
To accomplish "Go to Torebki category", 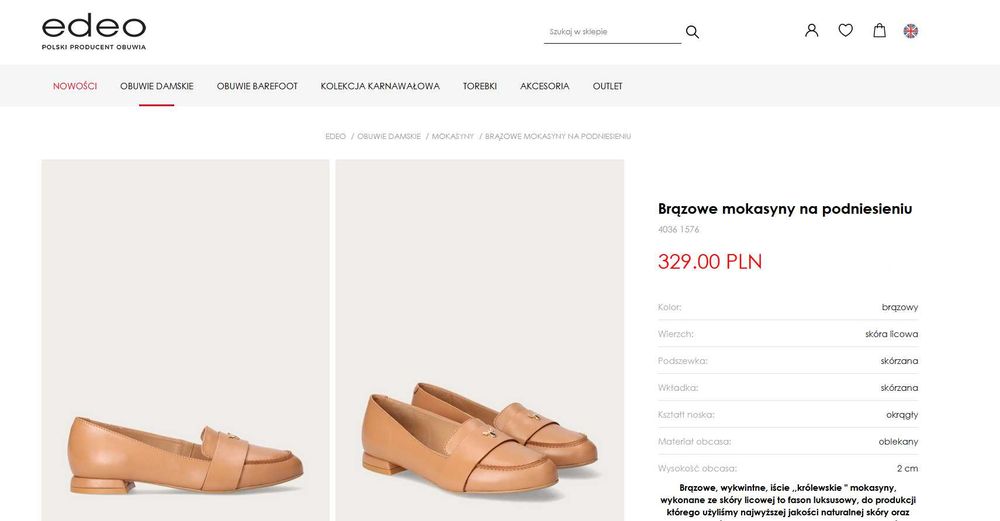I will [480, 86].
